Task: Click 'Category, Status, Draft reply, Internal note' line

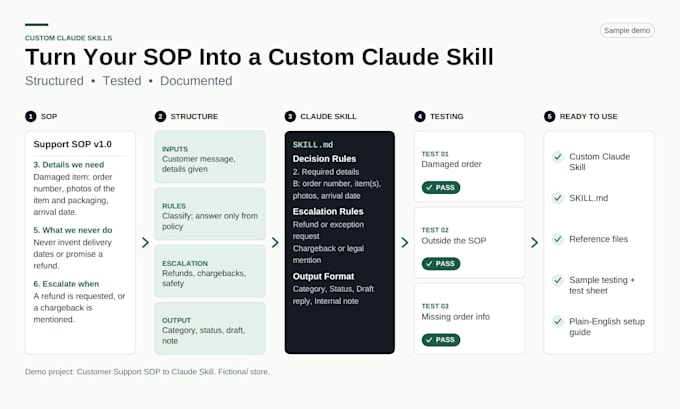Action: click(x=333, y=295)
